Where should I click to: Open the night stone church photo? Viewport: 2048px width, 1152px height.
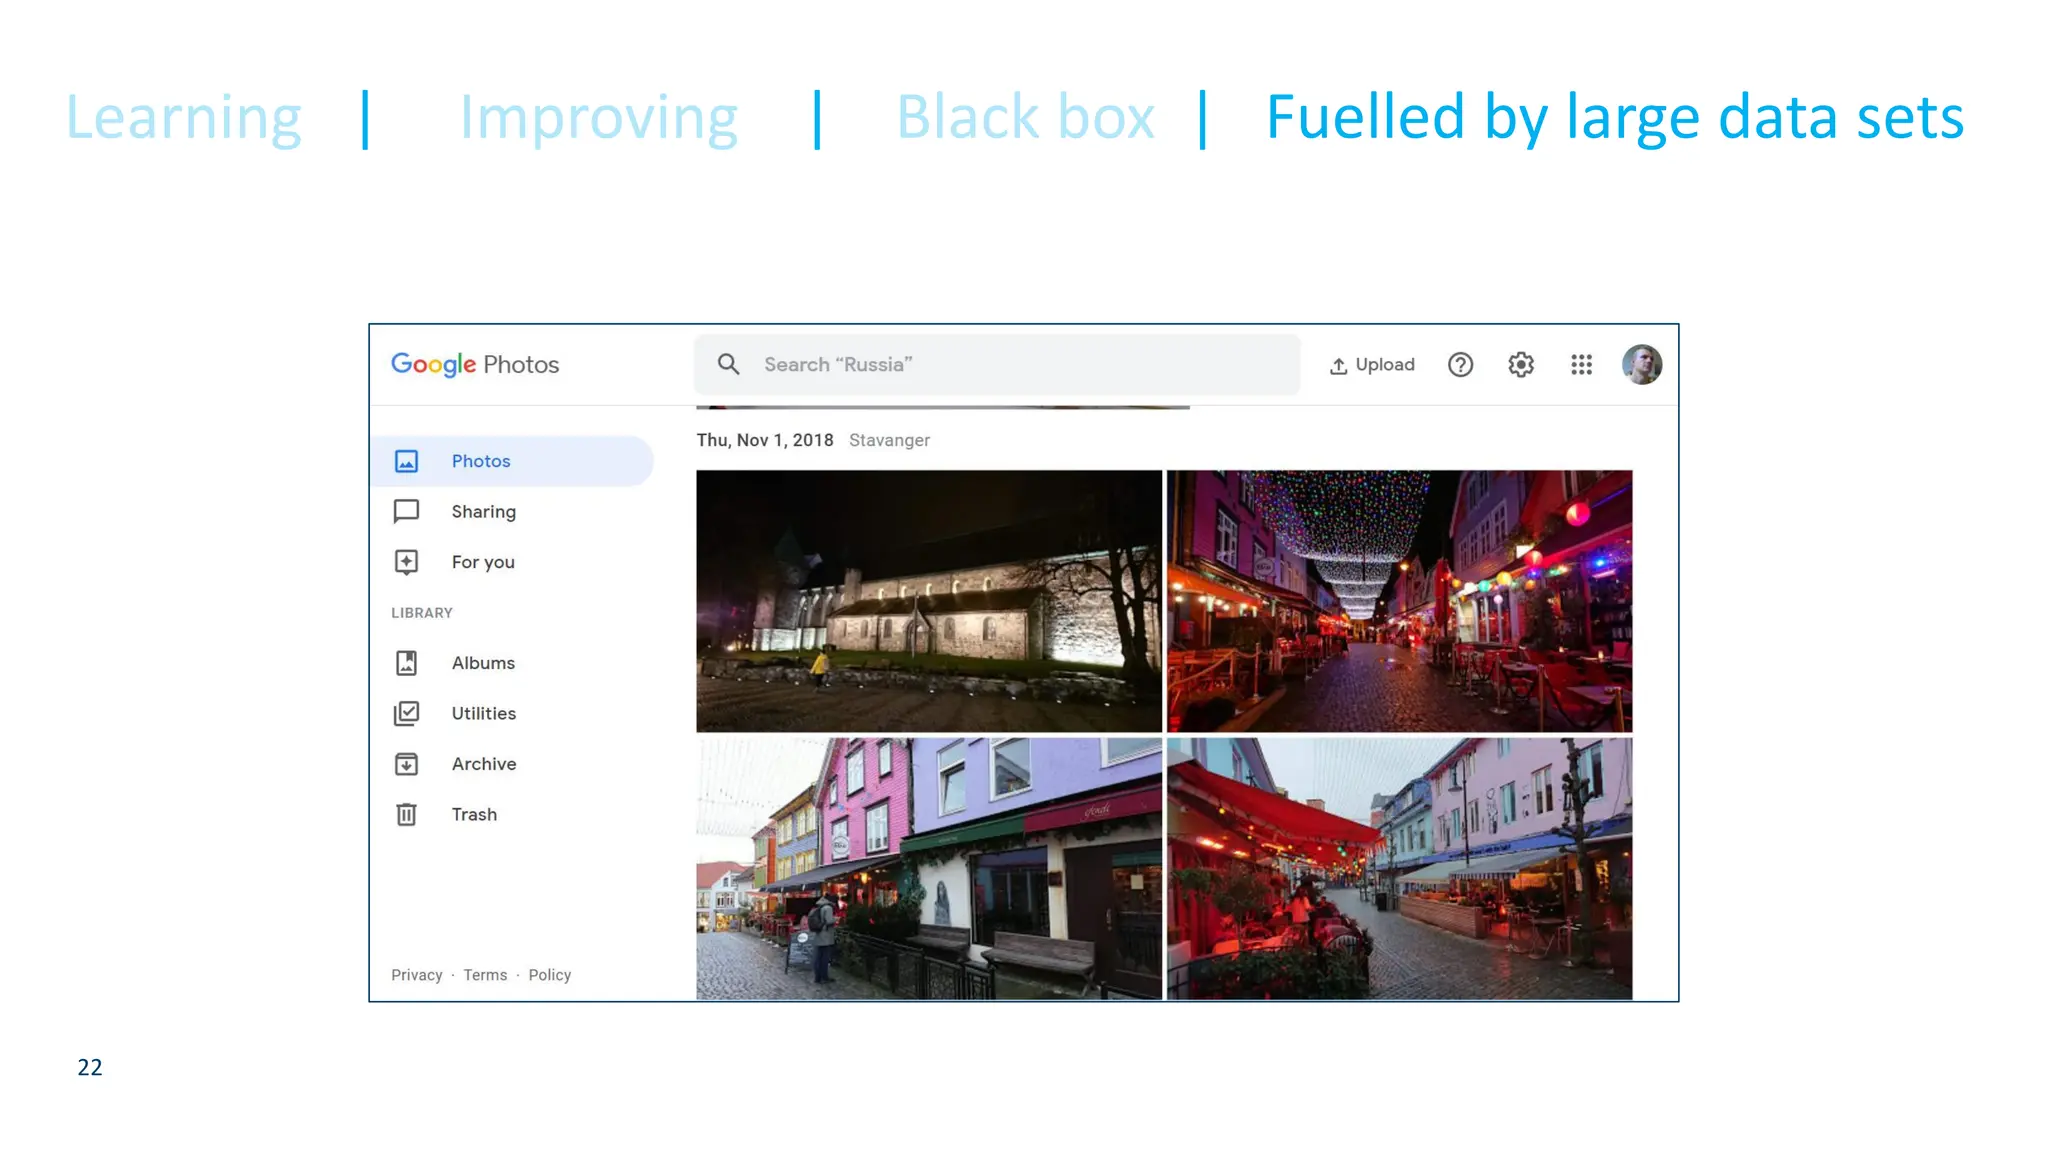tap(929, 601)
